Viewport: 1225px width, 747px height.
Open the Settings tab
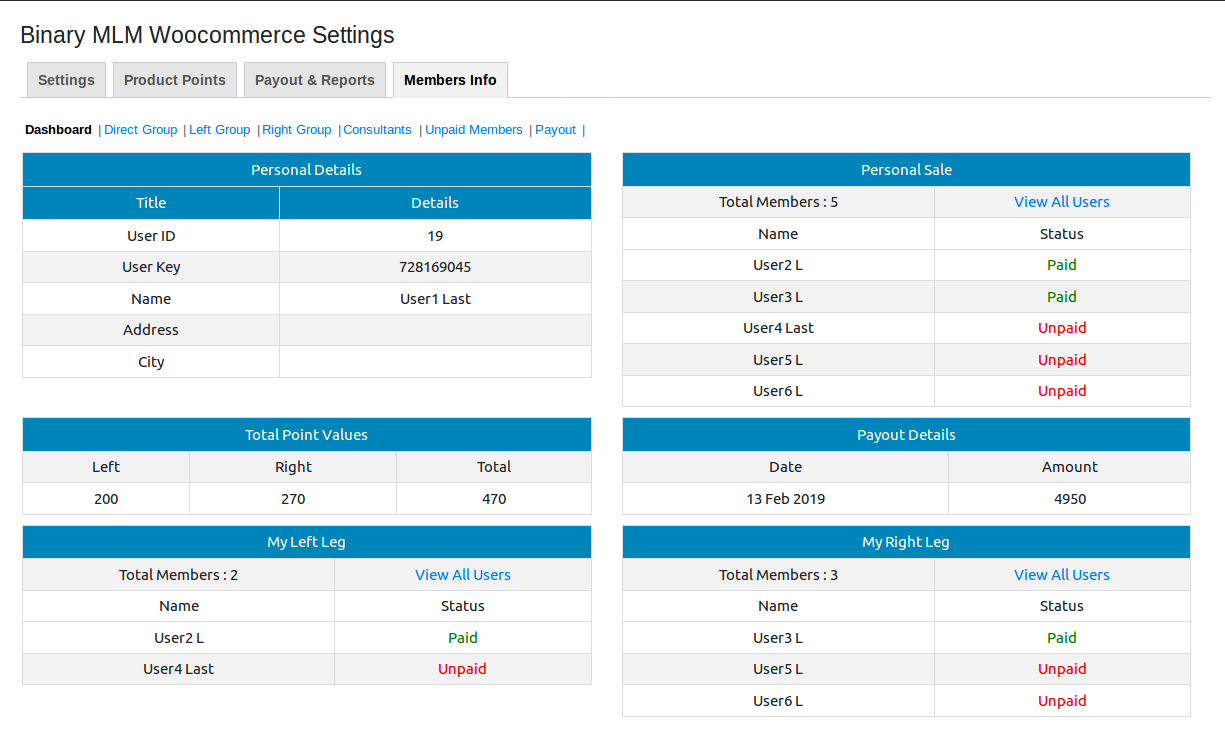click(x=66, y=80)
